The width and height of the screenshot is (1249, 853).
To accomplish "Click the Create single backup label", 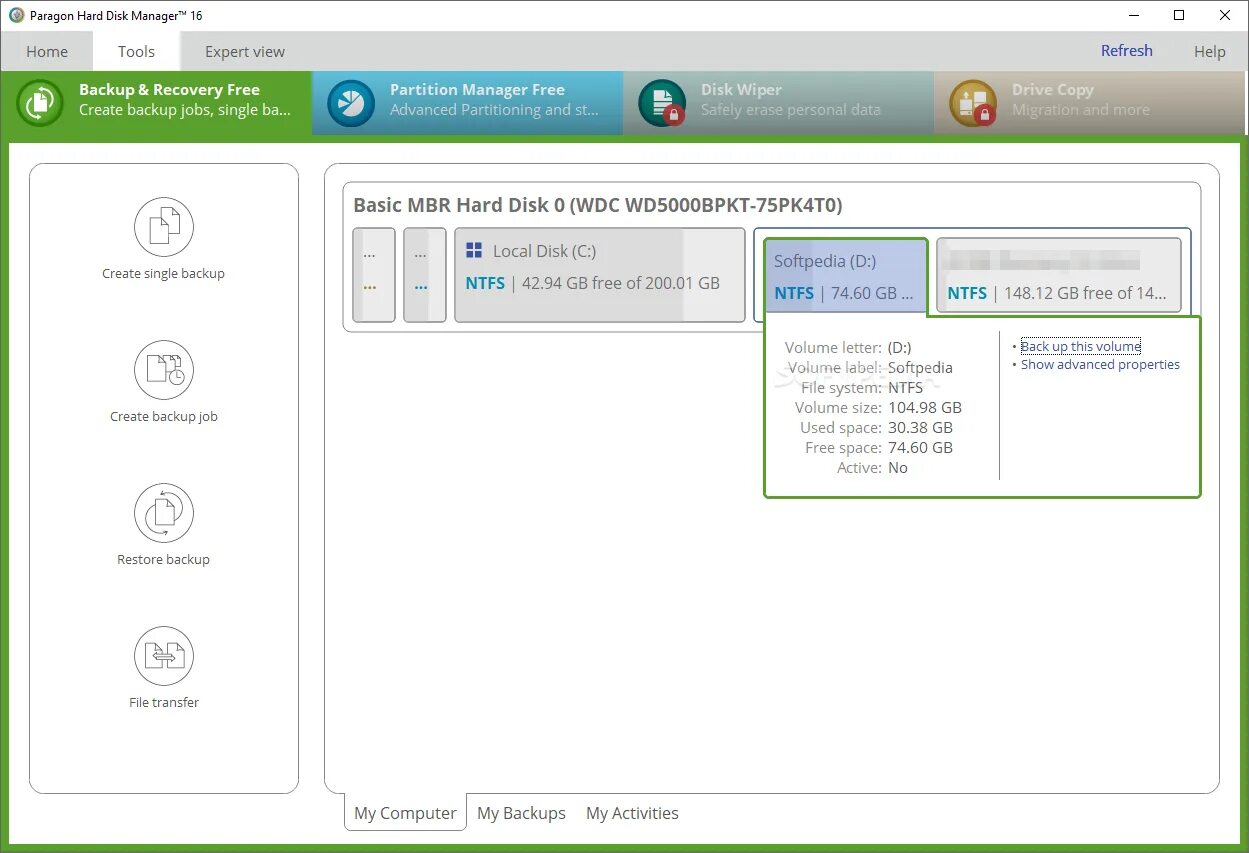I will click(x=164, y=273).
